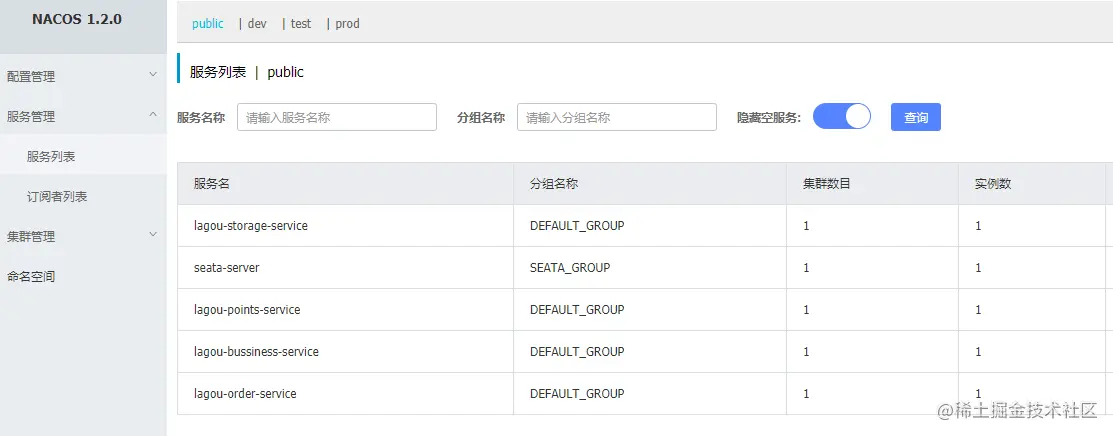Screen dimensions: 1113x436
Task: Click DEFAULT_GROUP in lagou-storage-service row
Action: pyautogui.click(x=577, y=226)
